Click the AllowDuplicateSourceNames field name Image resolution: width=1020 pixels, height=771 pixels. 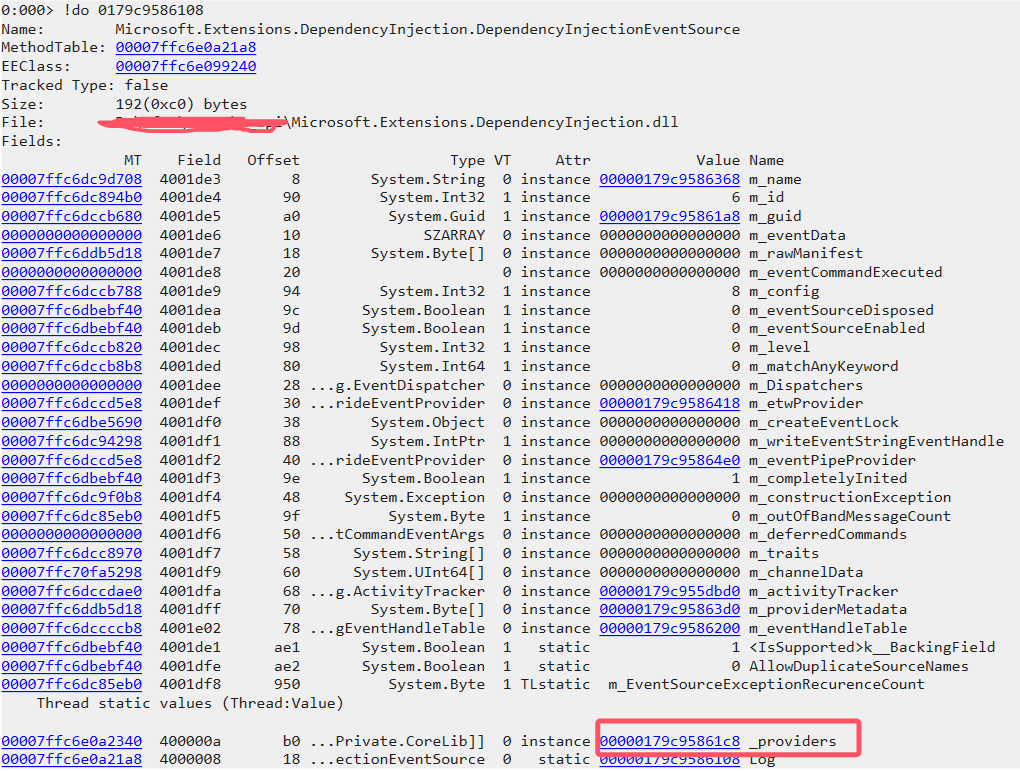[858, 666]
